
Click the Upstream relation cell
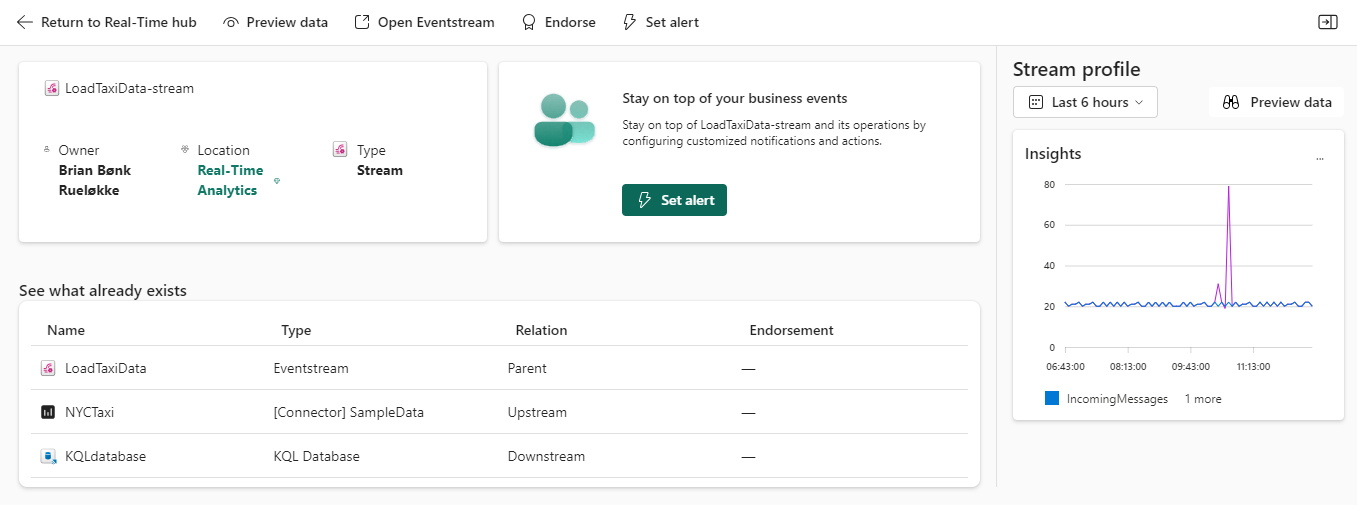pyautogui.click(x=537, y=412)
